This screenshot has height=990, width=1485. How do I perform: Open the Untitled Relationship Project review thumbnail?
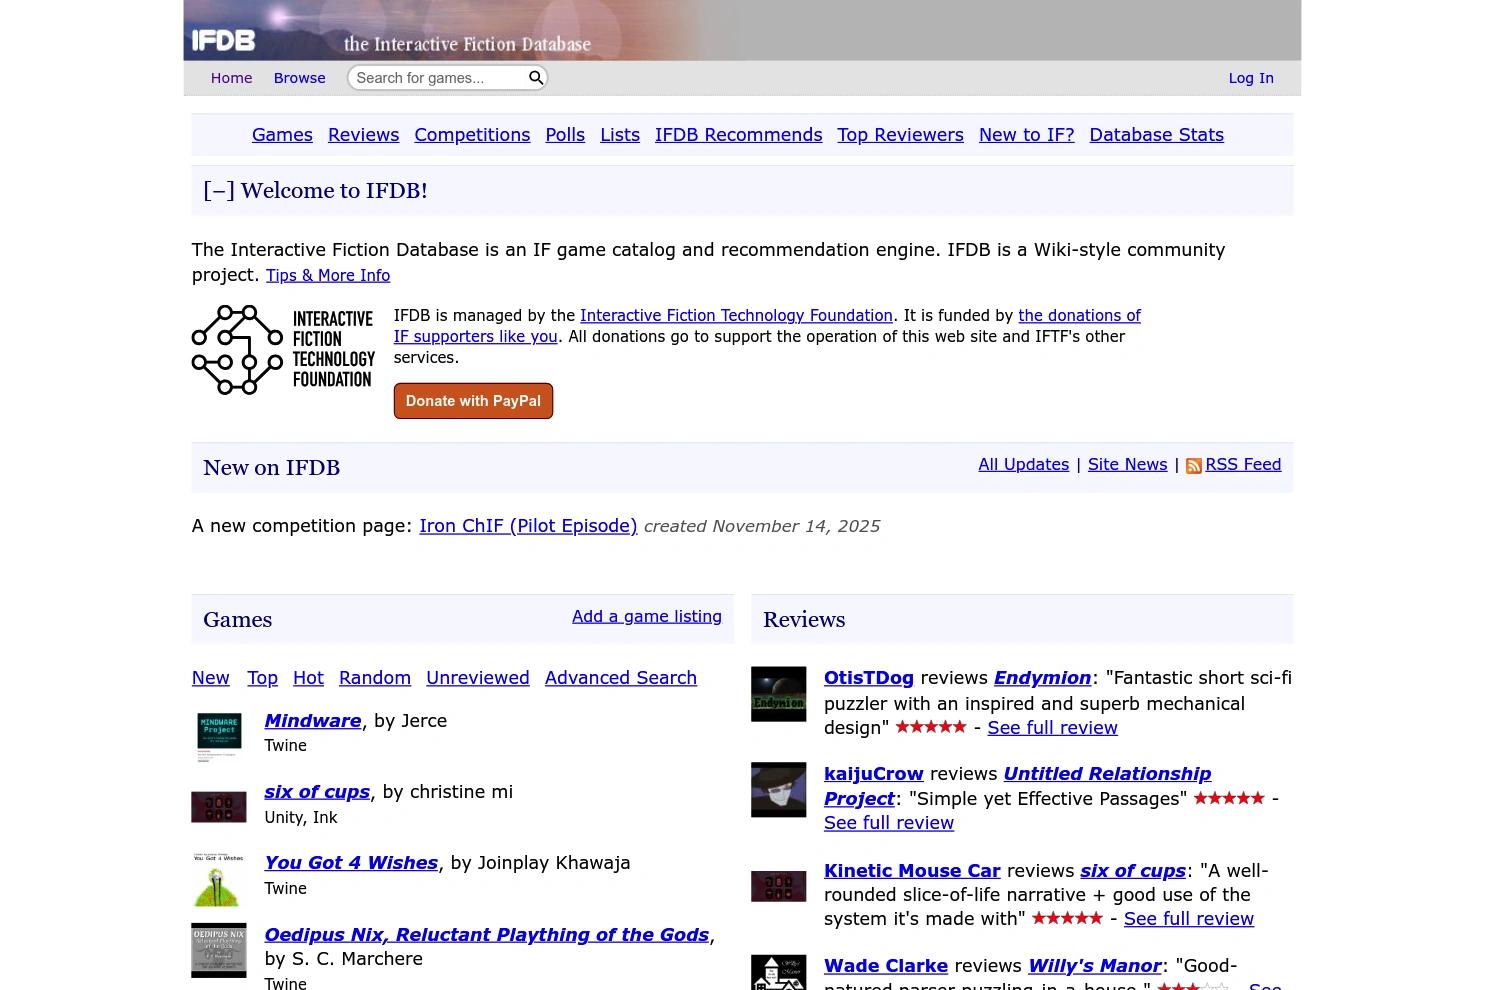pyautogui.click(x=778, y=790)
